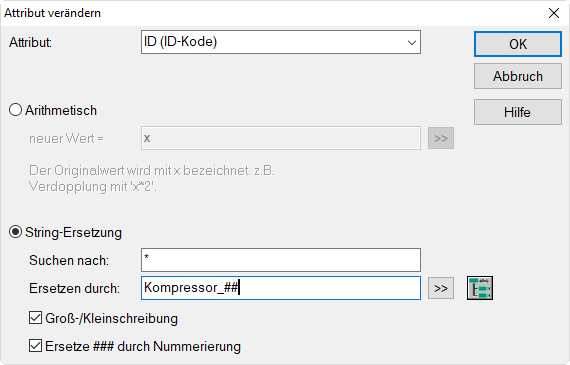570x365 pixels.
Task: Confirm with the OK button
Action: pyautogui.click(x=518, y=44)
